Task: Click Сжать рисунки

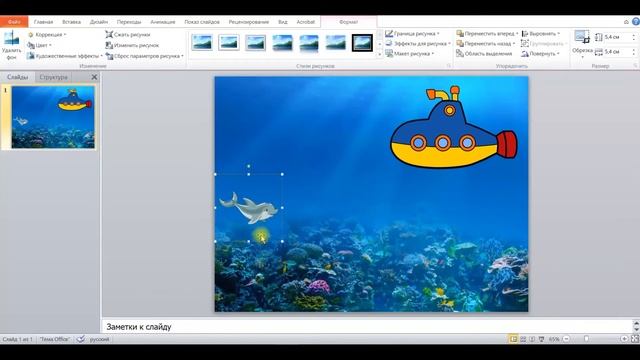Action: 128,35
